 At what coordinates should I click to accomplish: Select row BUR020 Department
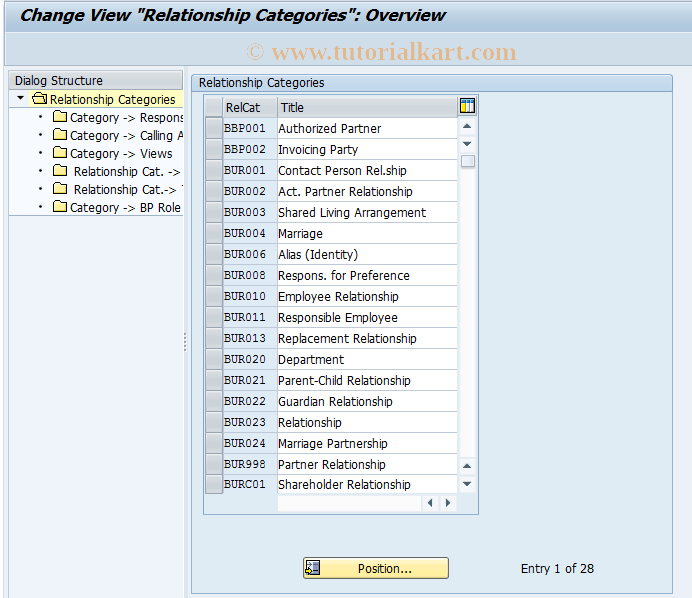tap(214, 359)
